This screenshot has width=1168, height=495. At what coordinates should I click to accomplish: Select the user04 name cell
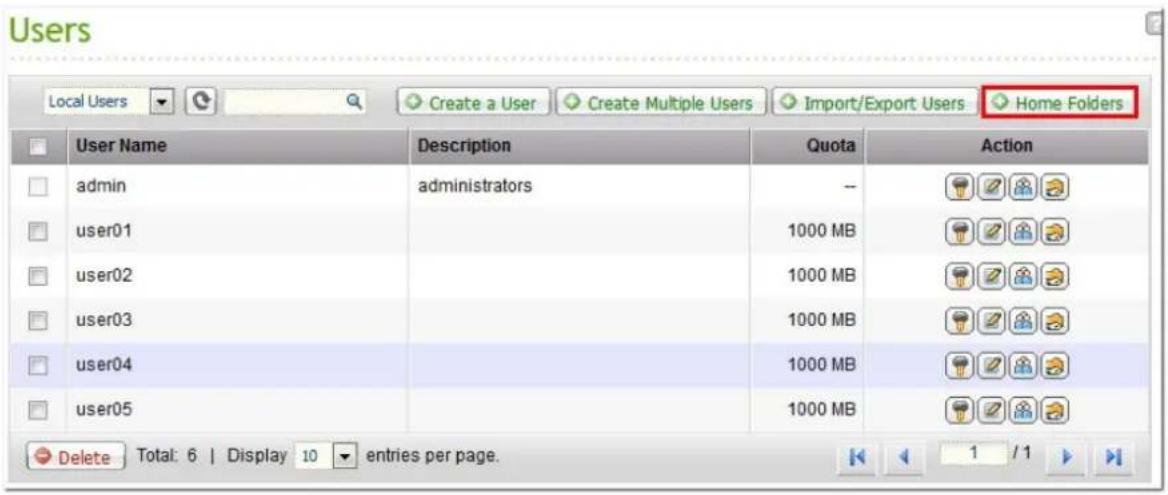pos(238,365)
